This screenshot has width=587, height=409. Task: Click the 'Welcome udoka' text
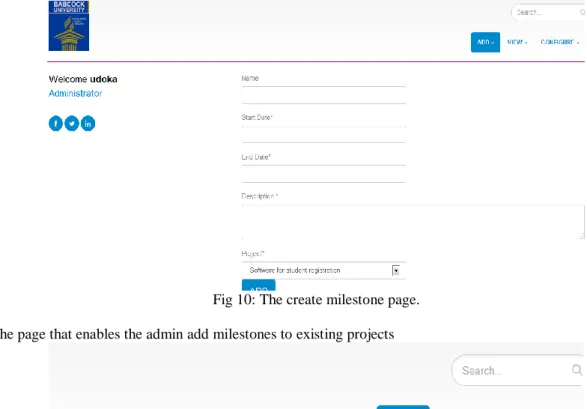(83, 79)
